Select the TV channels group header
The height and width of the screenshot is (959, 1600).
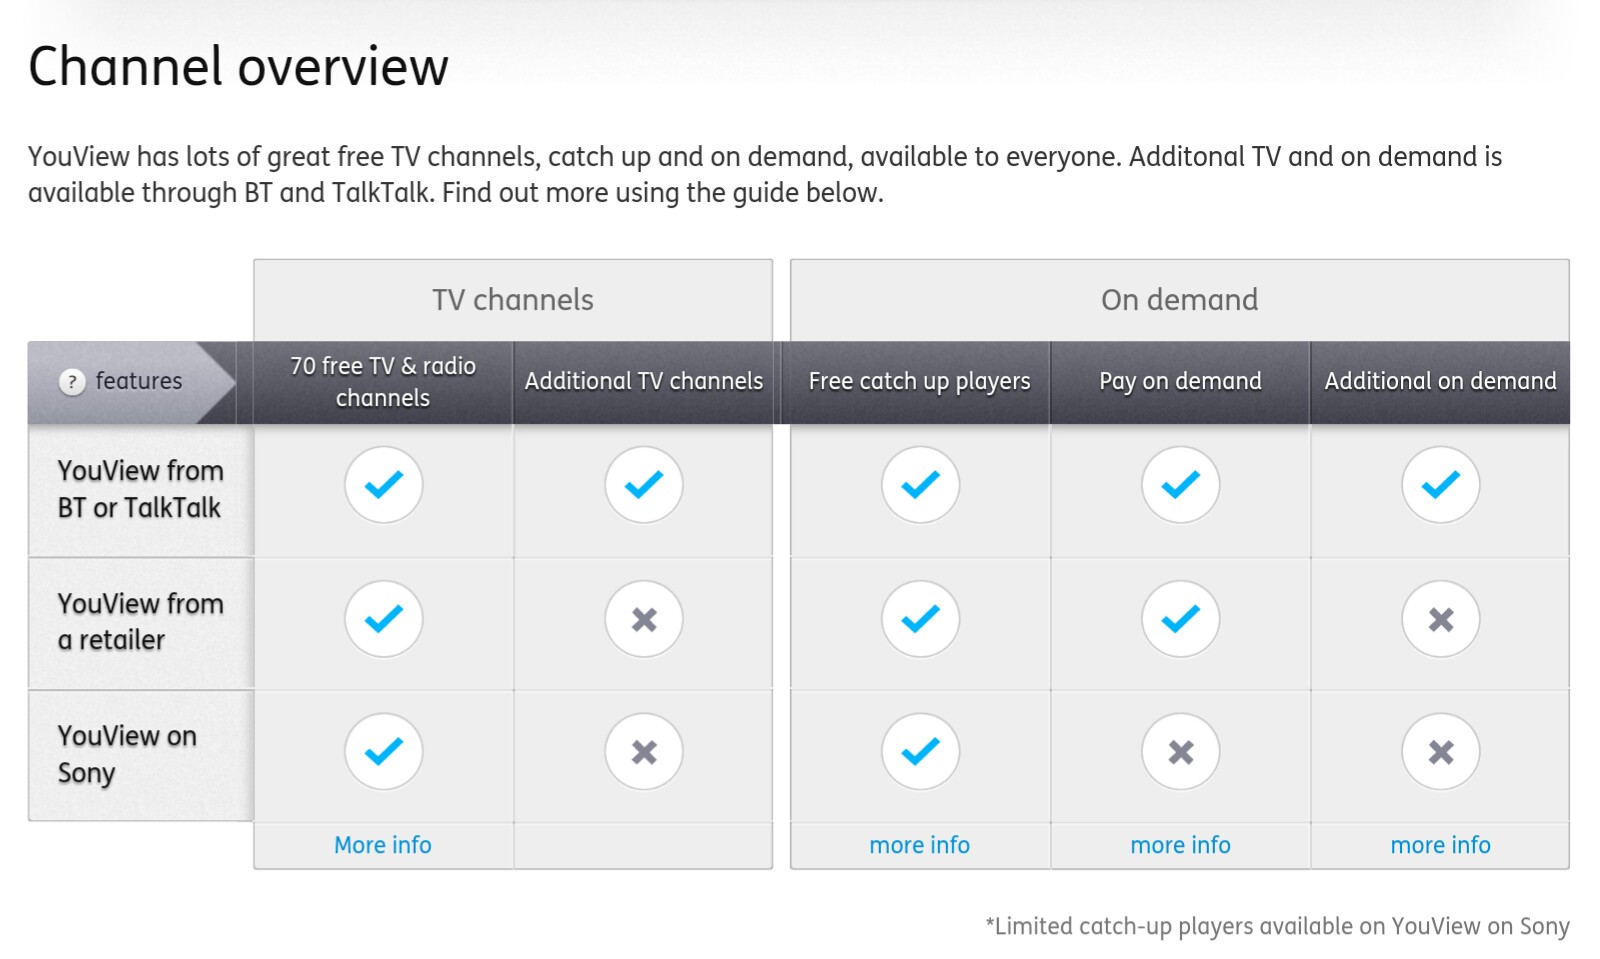pos(513,300)
